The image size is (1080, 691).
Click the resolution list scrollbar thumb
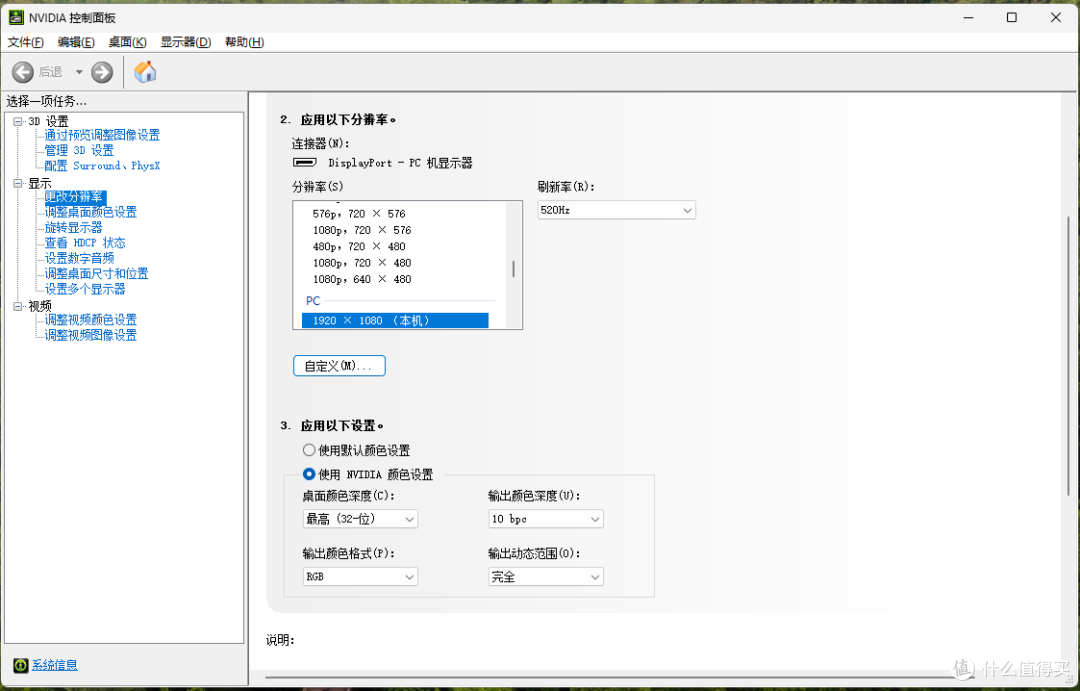(x=513, y=269)
